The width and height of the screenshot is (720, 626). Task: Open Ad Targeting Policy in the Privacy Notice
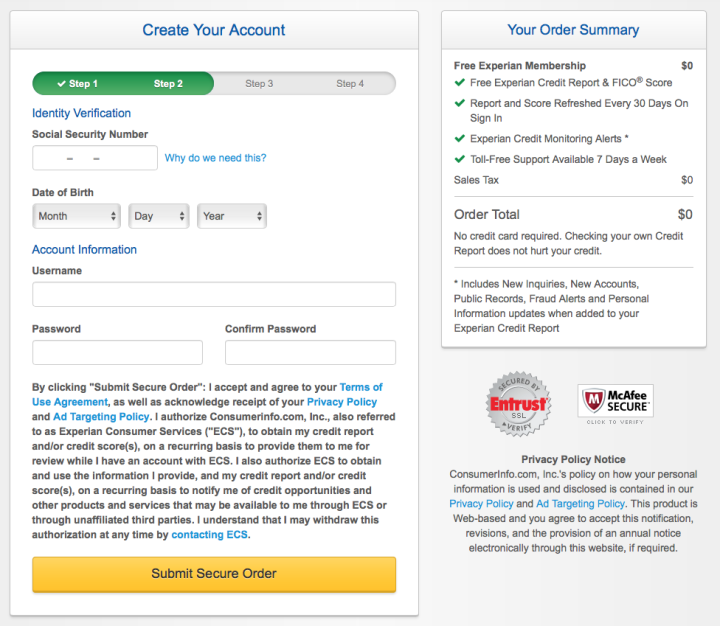click(577, 504)
